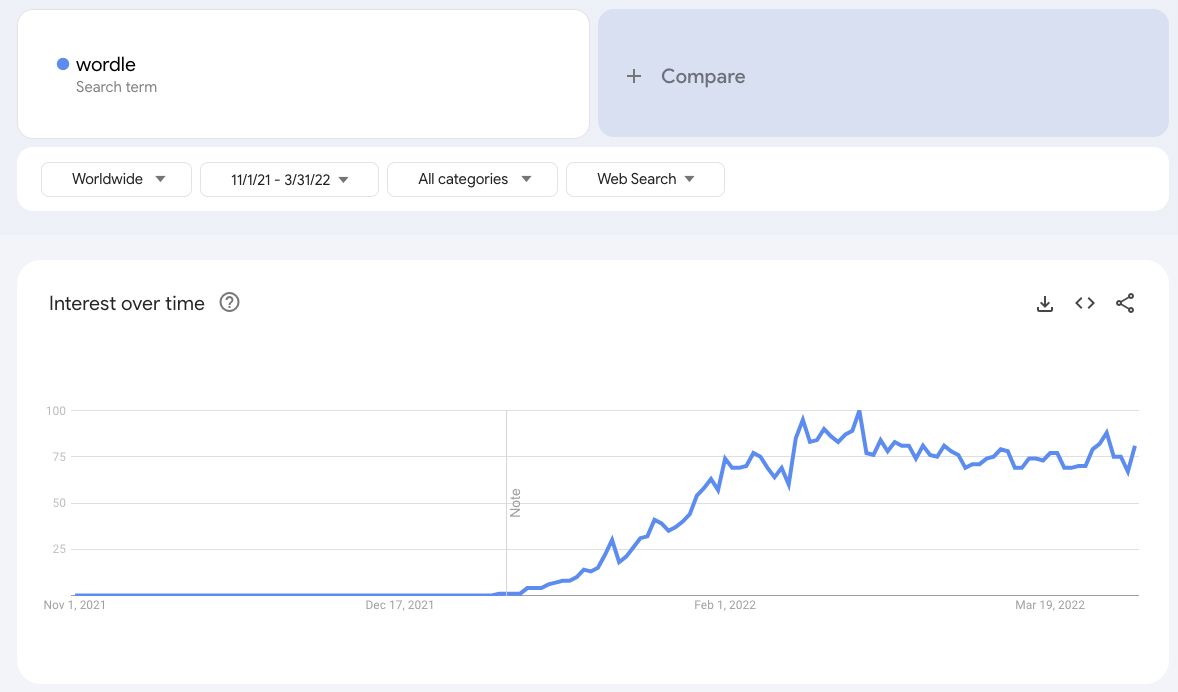The width and height of the screenshot is (1178, 692).
Task: Download the Interest over time data
Action: point(1044,304)
